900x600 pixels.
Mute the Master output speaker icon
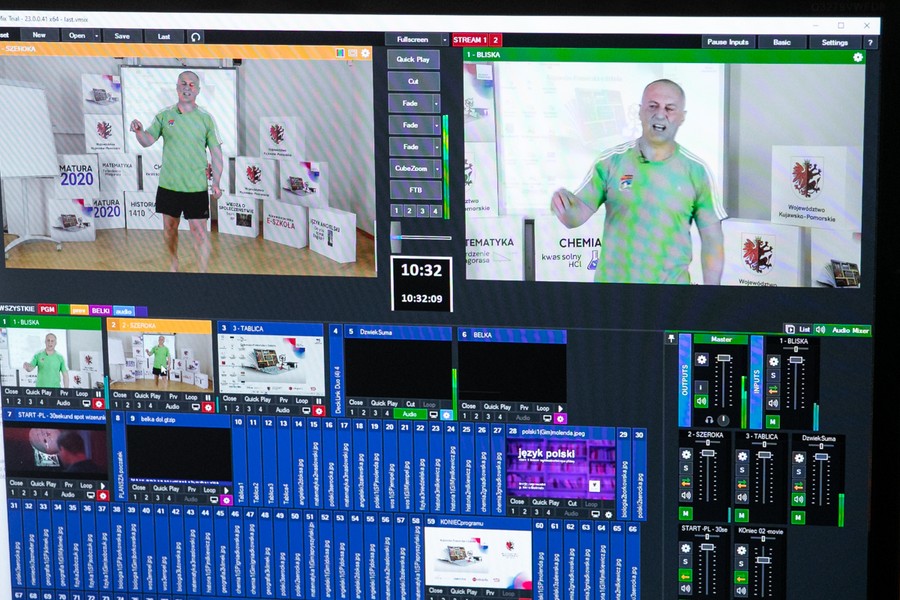(701, 400)
